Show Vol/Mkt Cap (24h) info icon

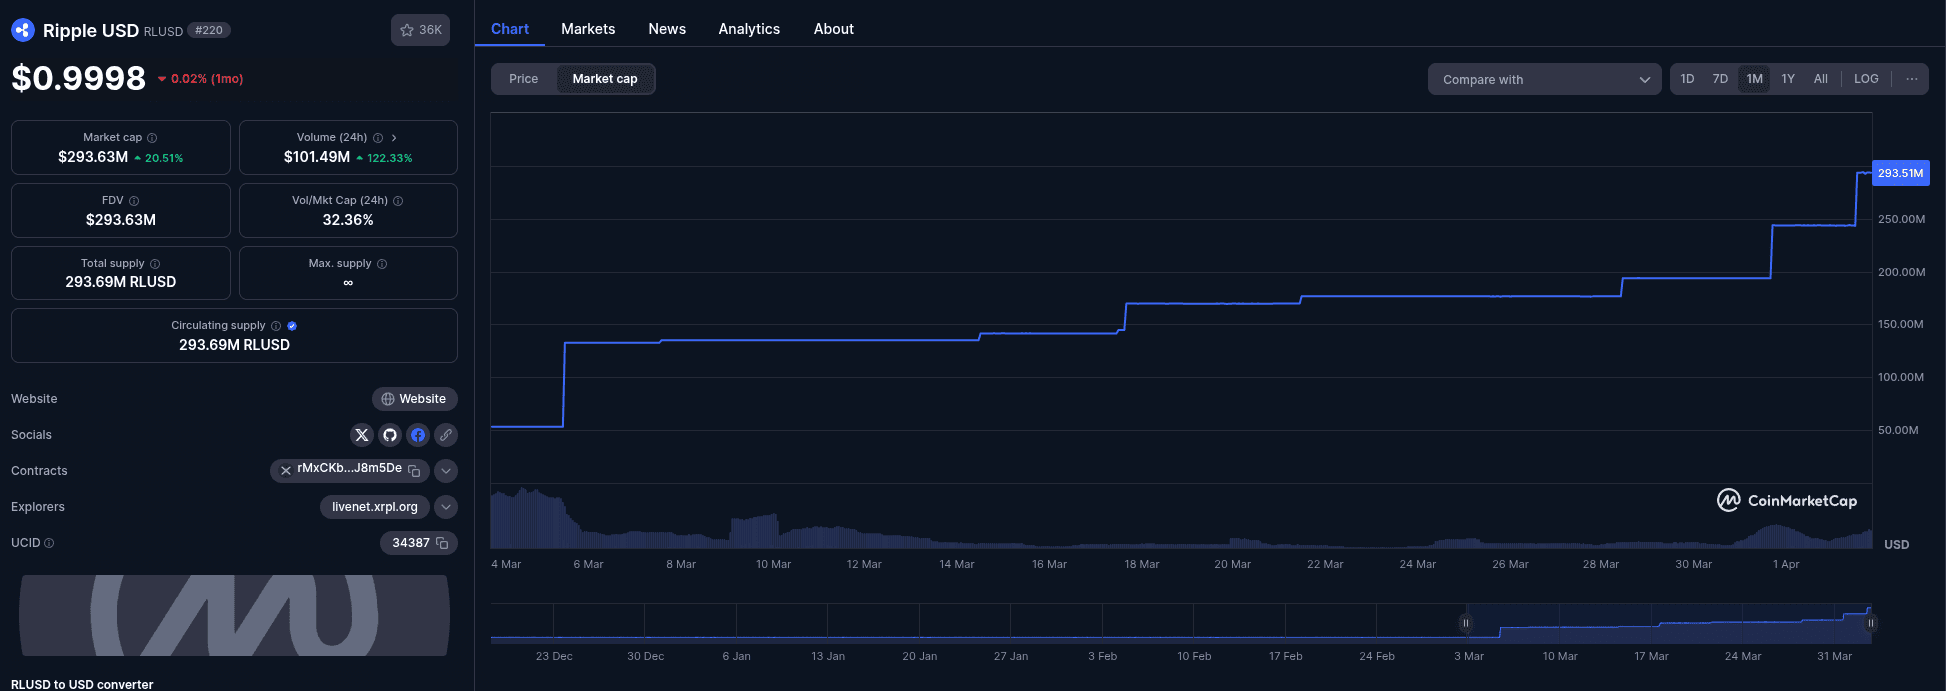[x=398, y=201]
